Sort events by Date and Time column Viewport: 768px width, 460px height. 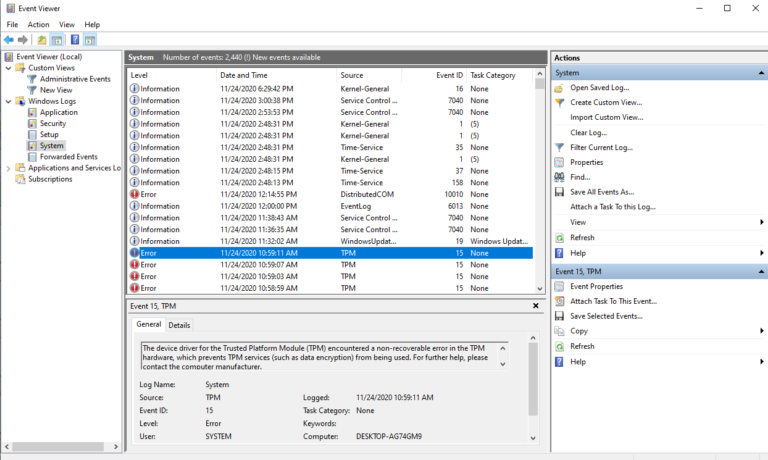point(276,75)
